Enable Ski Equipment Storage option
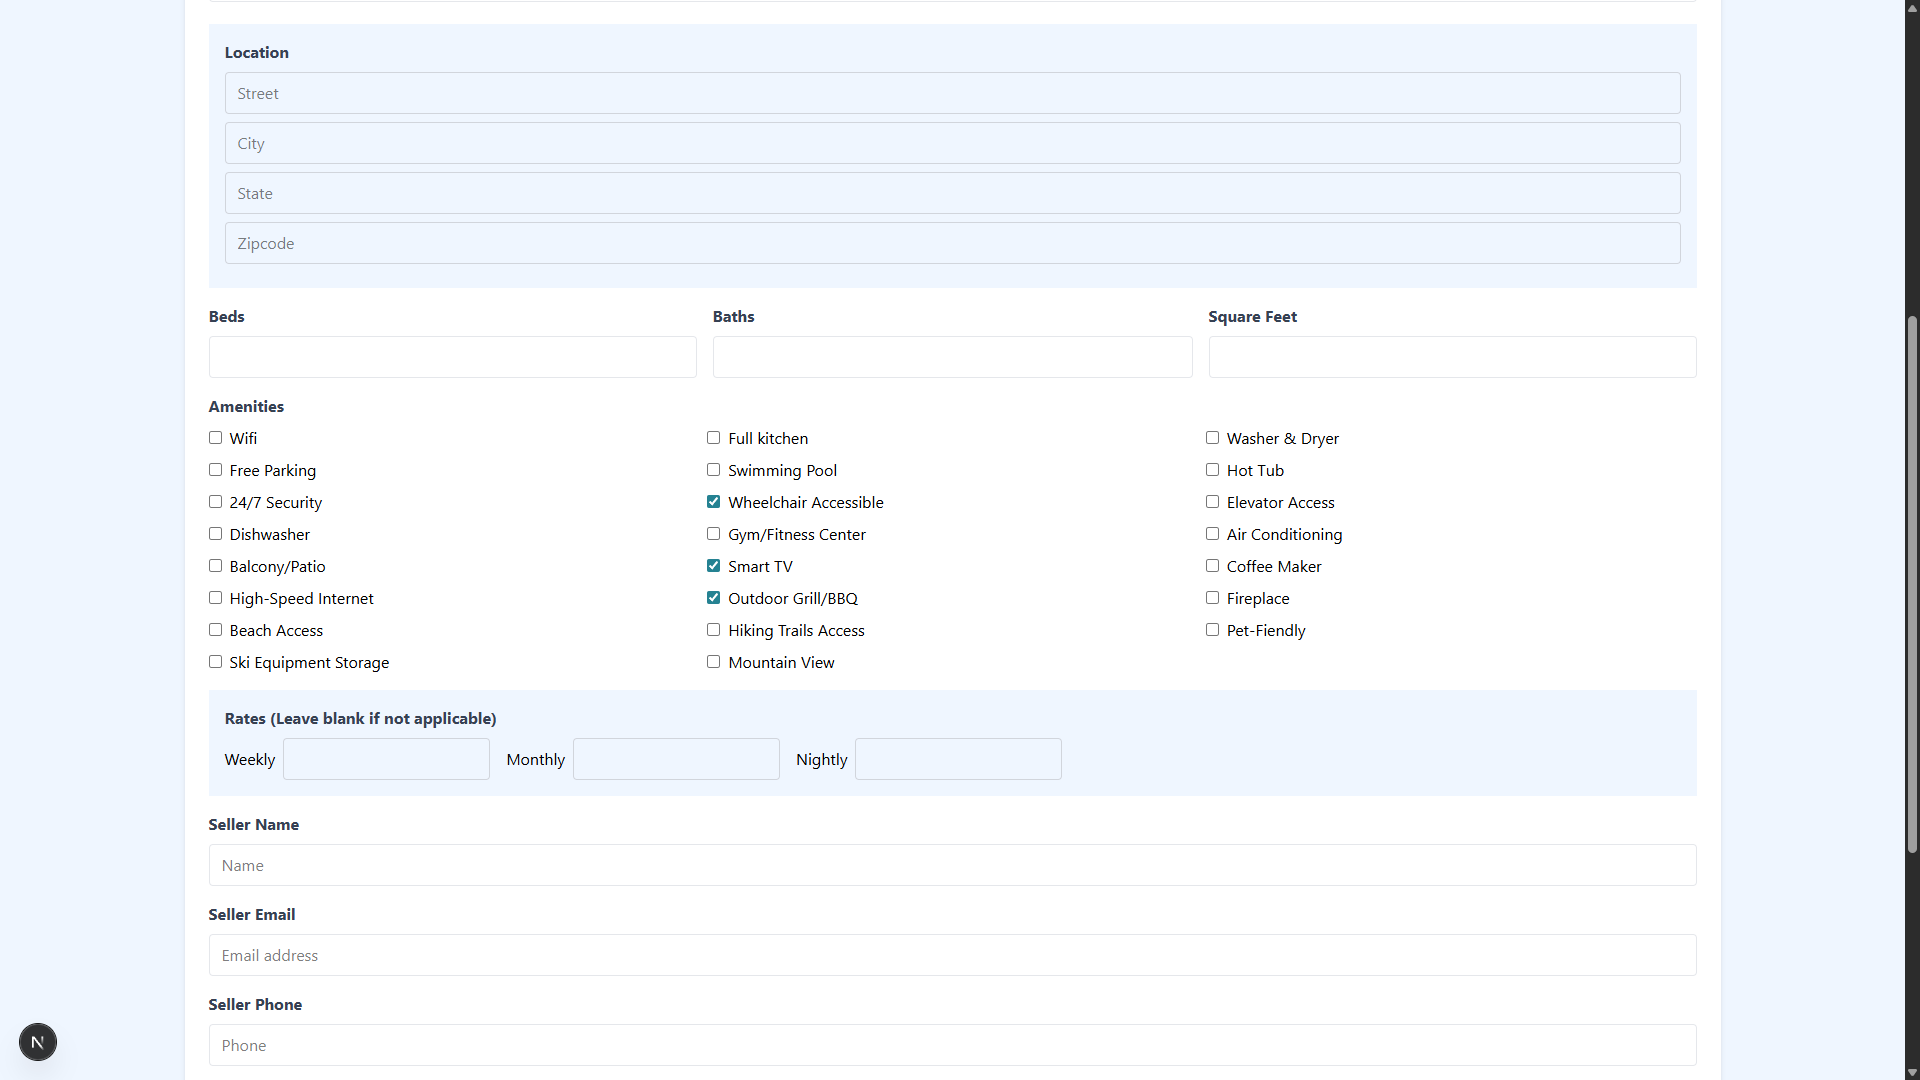Image resolution: width=1920 pixels, height=1080 pixels. (215, 662)
